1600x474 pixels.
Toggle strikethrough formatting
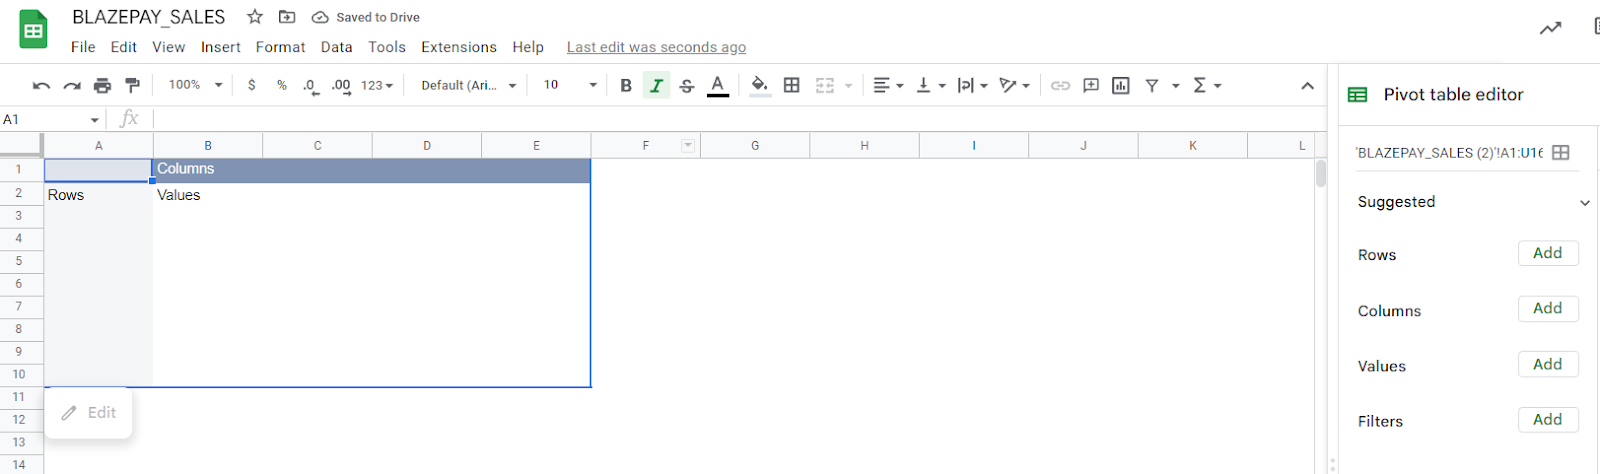pos(687,86)
